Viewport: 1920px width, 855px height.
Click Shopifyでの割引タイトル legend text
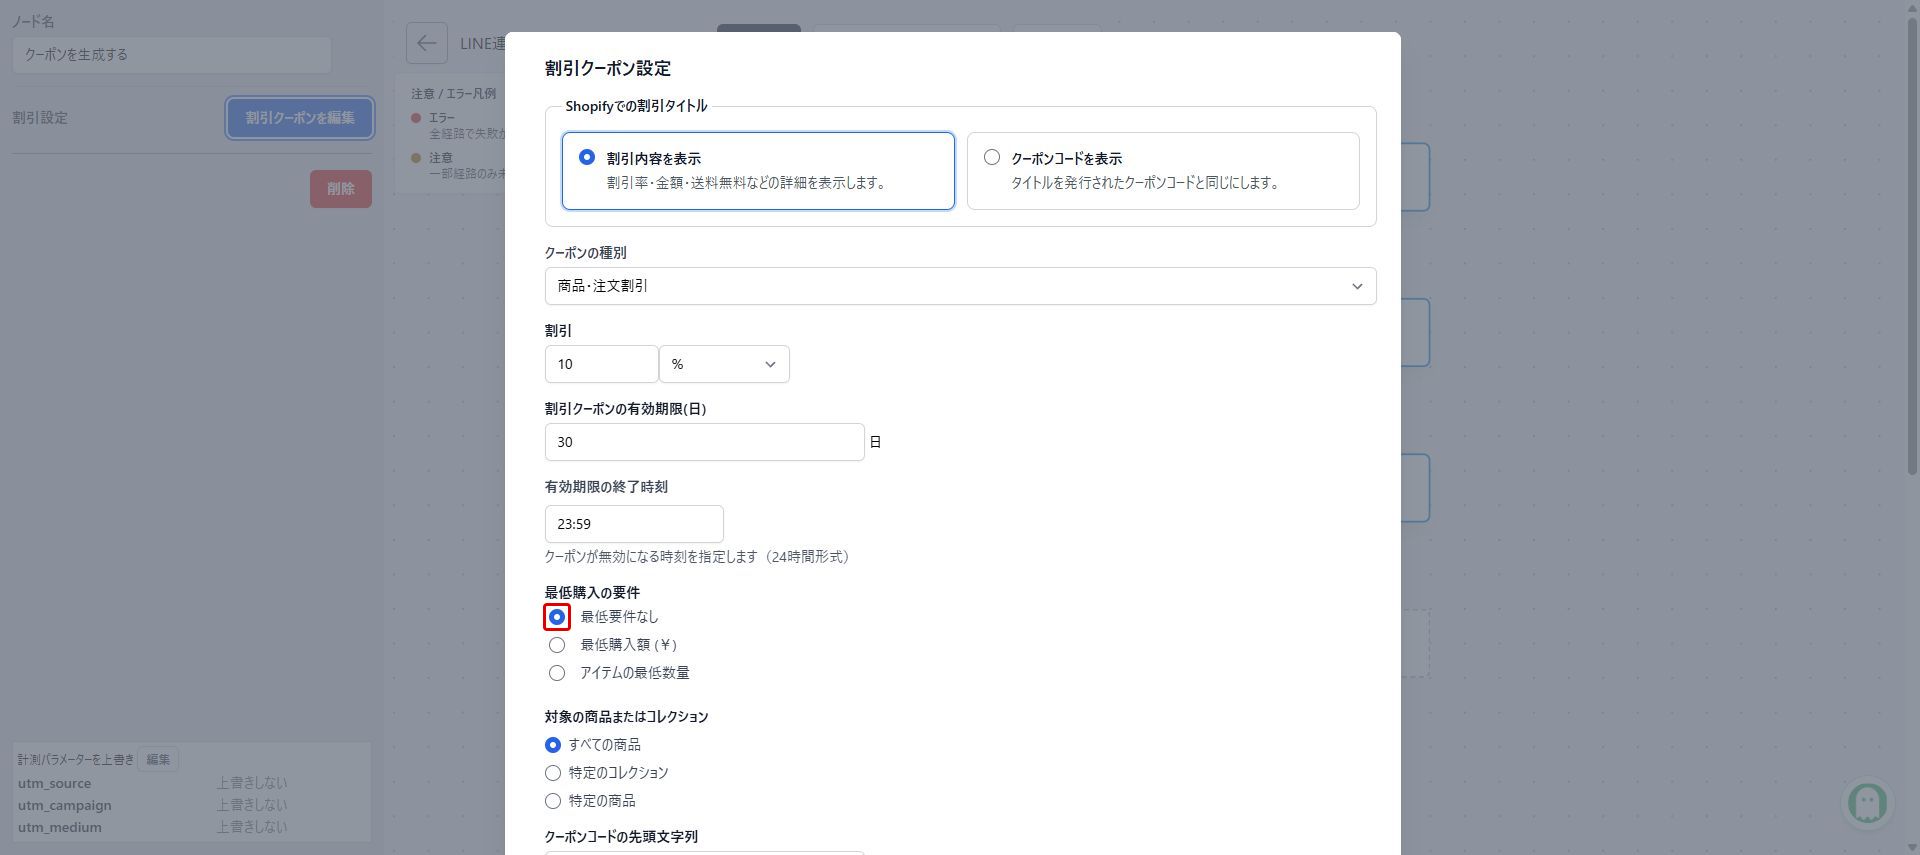click(636, 106)
